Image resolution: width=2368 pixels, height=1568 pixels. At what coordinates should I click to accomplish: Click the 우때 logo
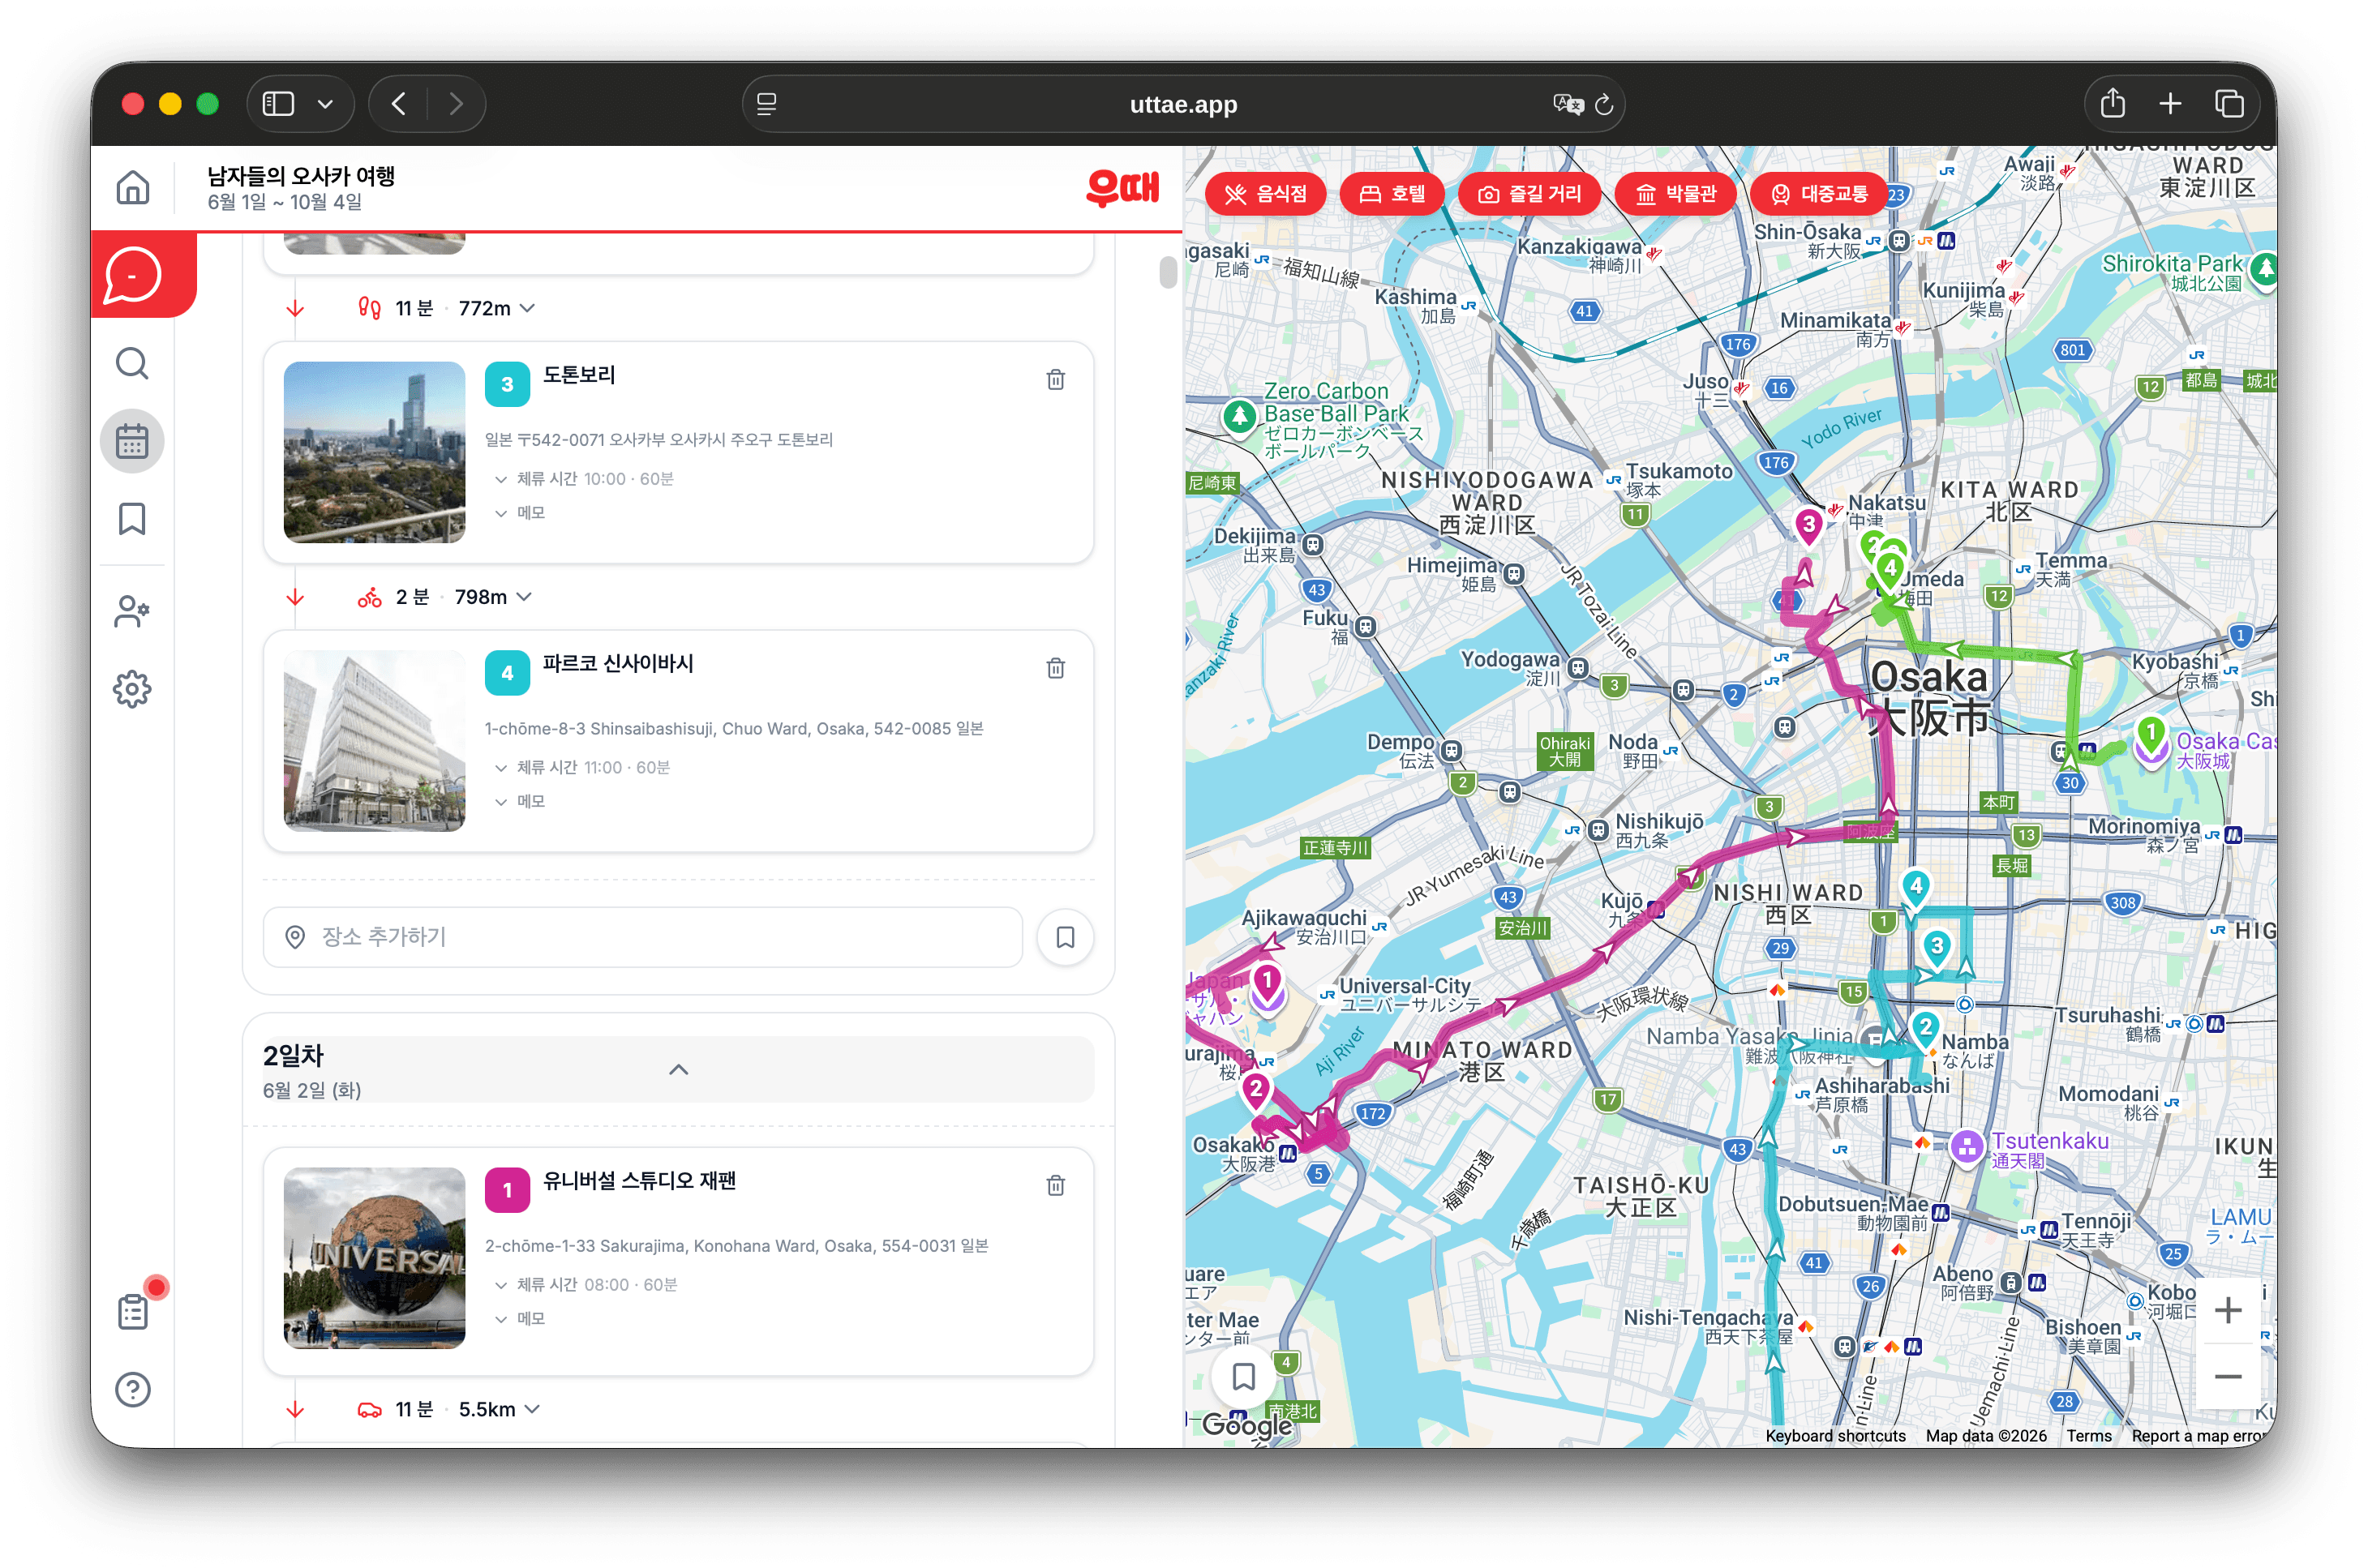[x=1122, y=188]
